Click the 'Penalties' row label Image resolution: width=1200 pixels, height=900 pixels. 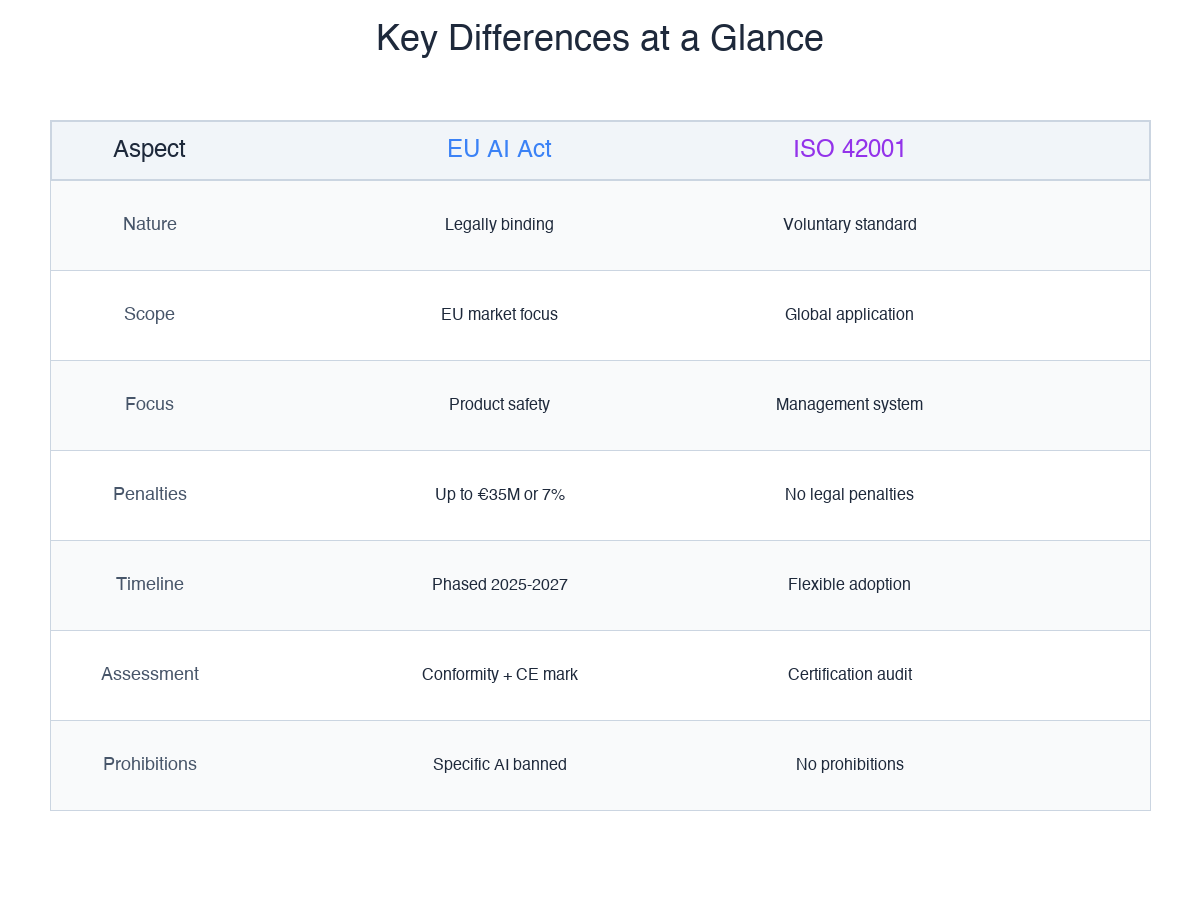click(149, 494)
